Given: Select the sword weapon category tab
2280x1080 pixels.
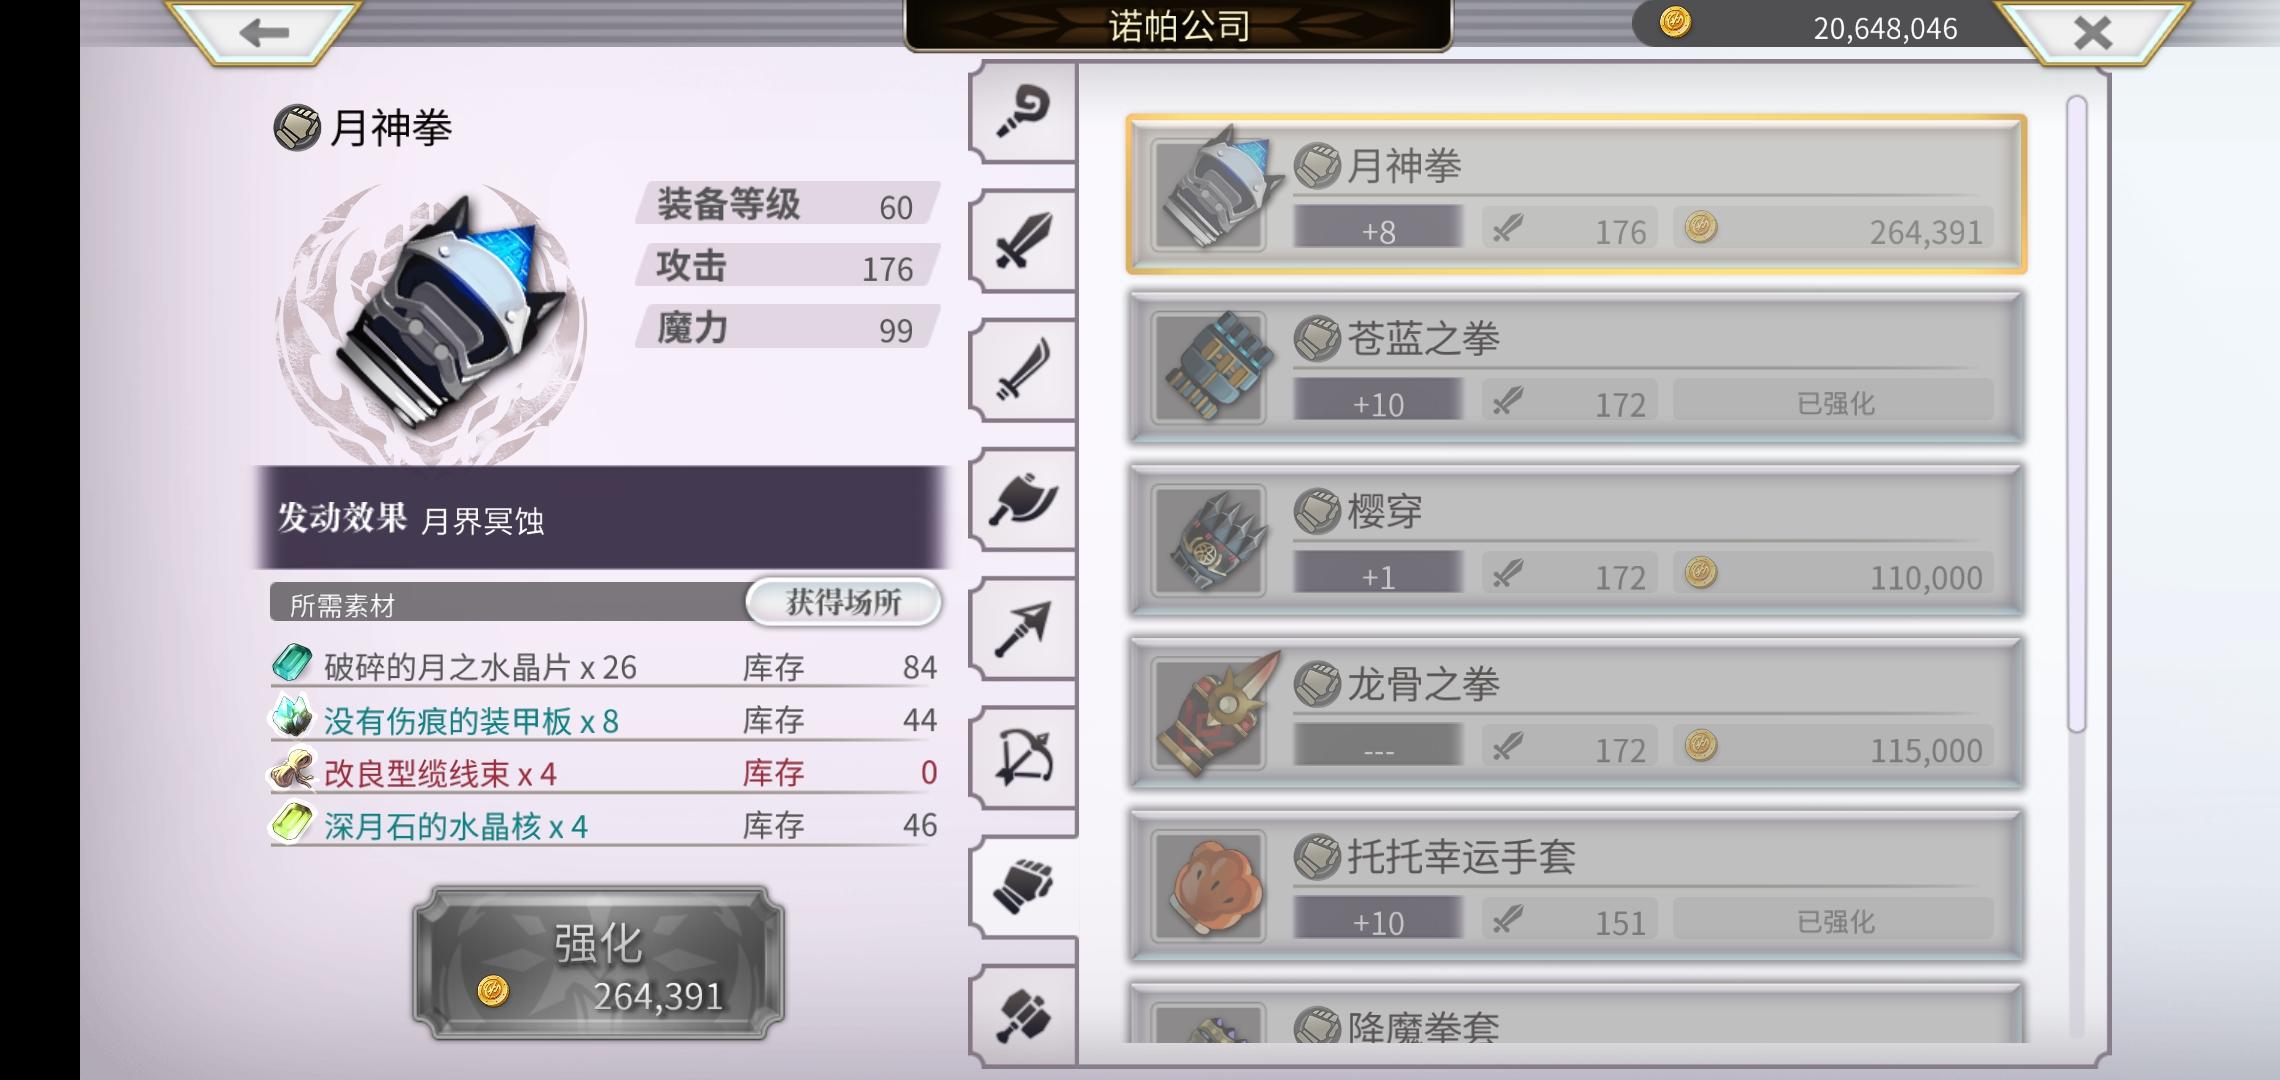Looking at the screenshot, I should pyautogui.click(x=1023, y=241).
